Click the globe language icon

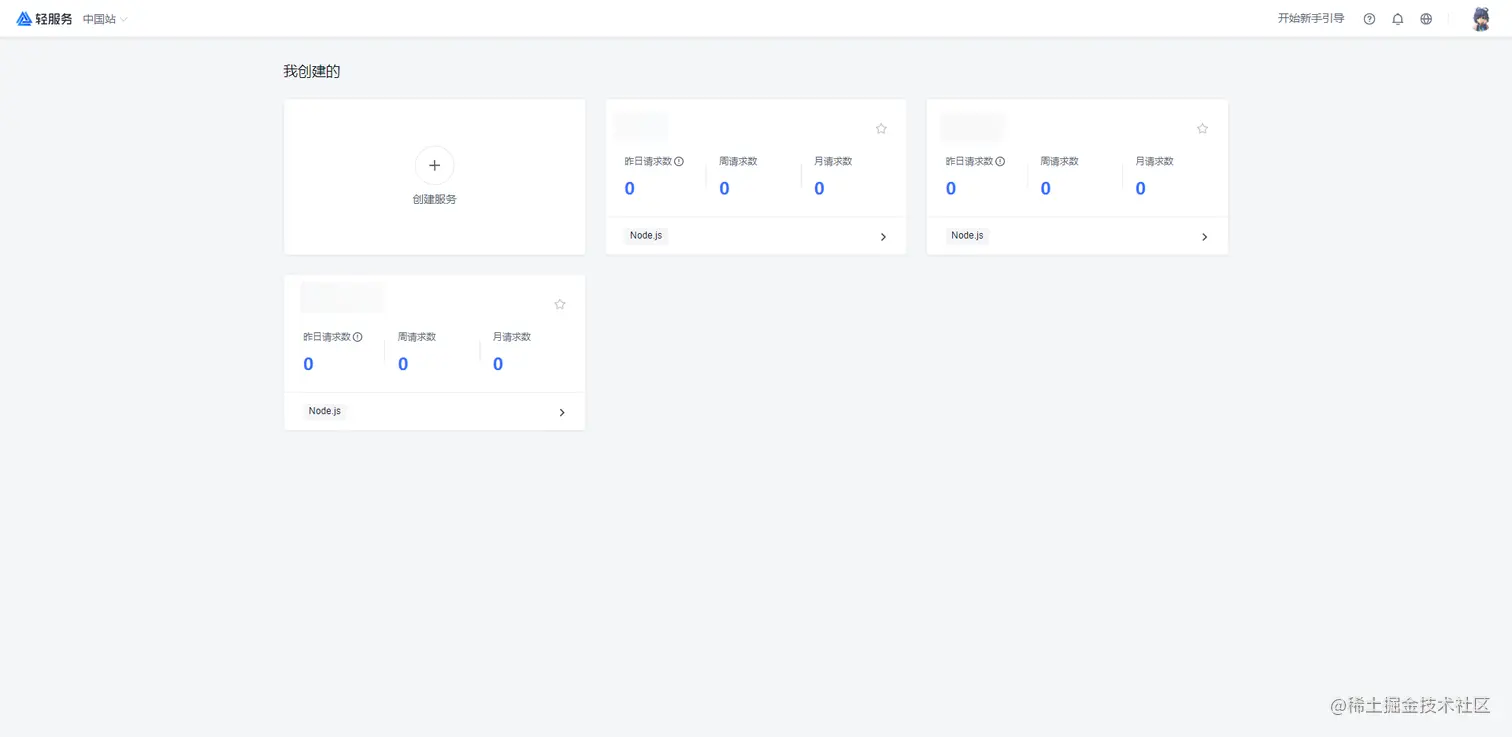click(x=1426, y=19)
